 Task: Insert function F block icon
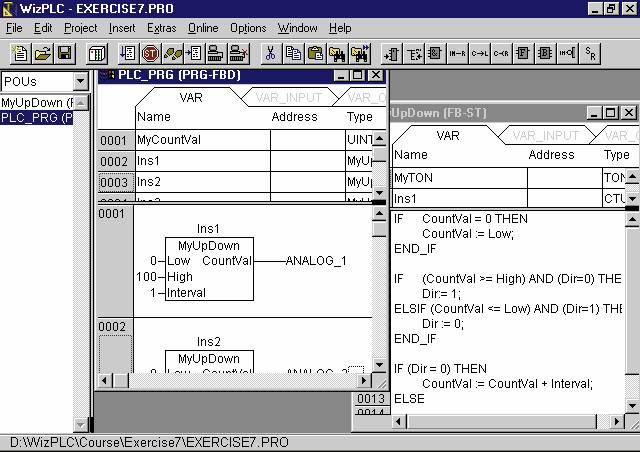(x=523, y=53)
